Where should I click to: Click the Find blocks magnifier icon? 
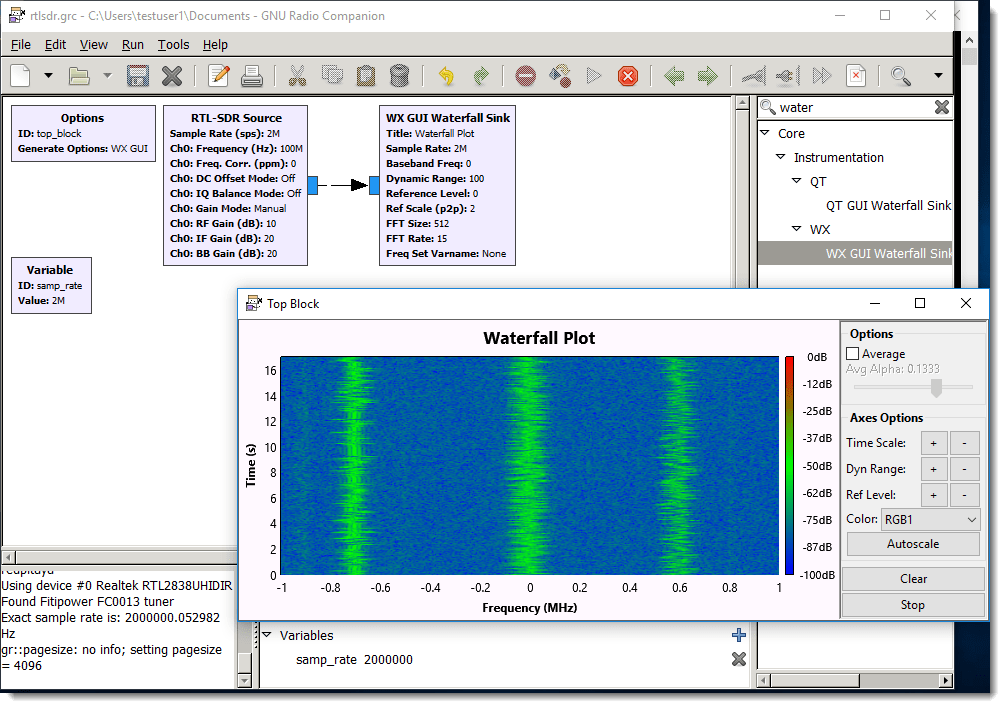pos(900,76)
